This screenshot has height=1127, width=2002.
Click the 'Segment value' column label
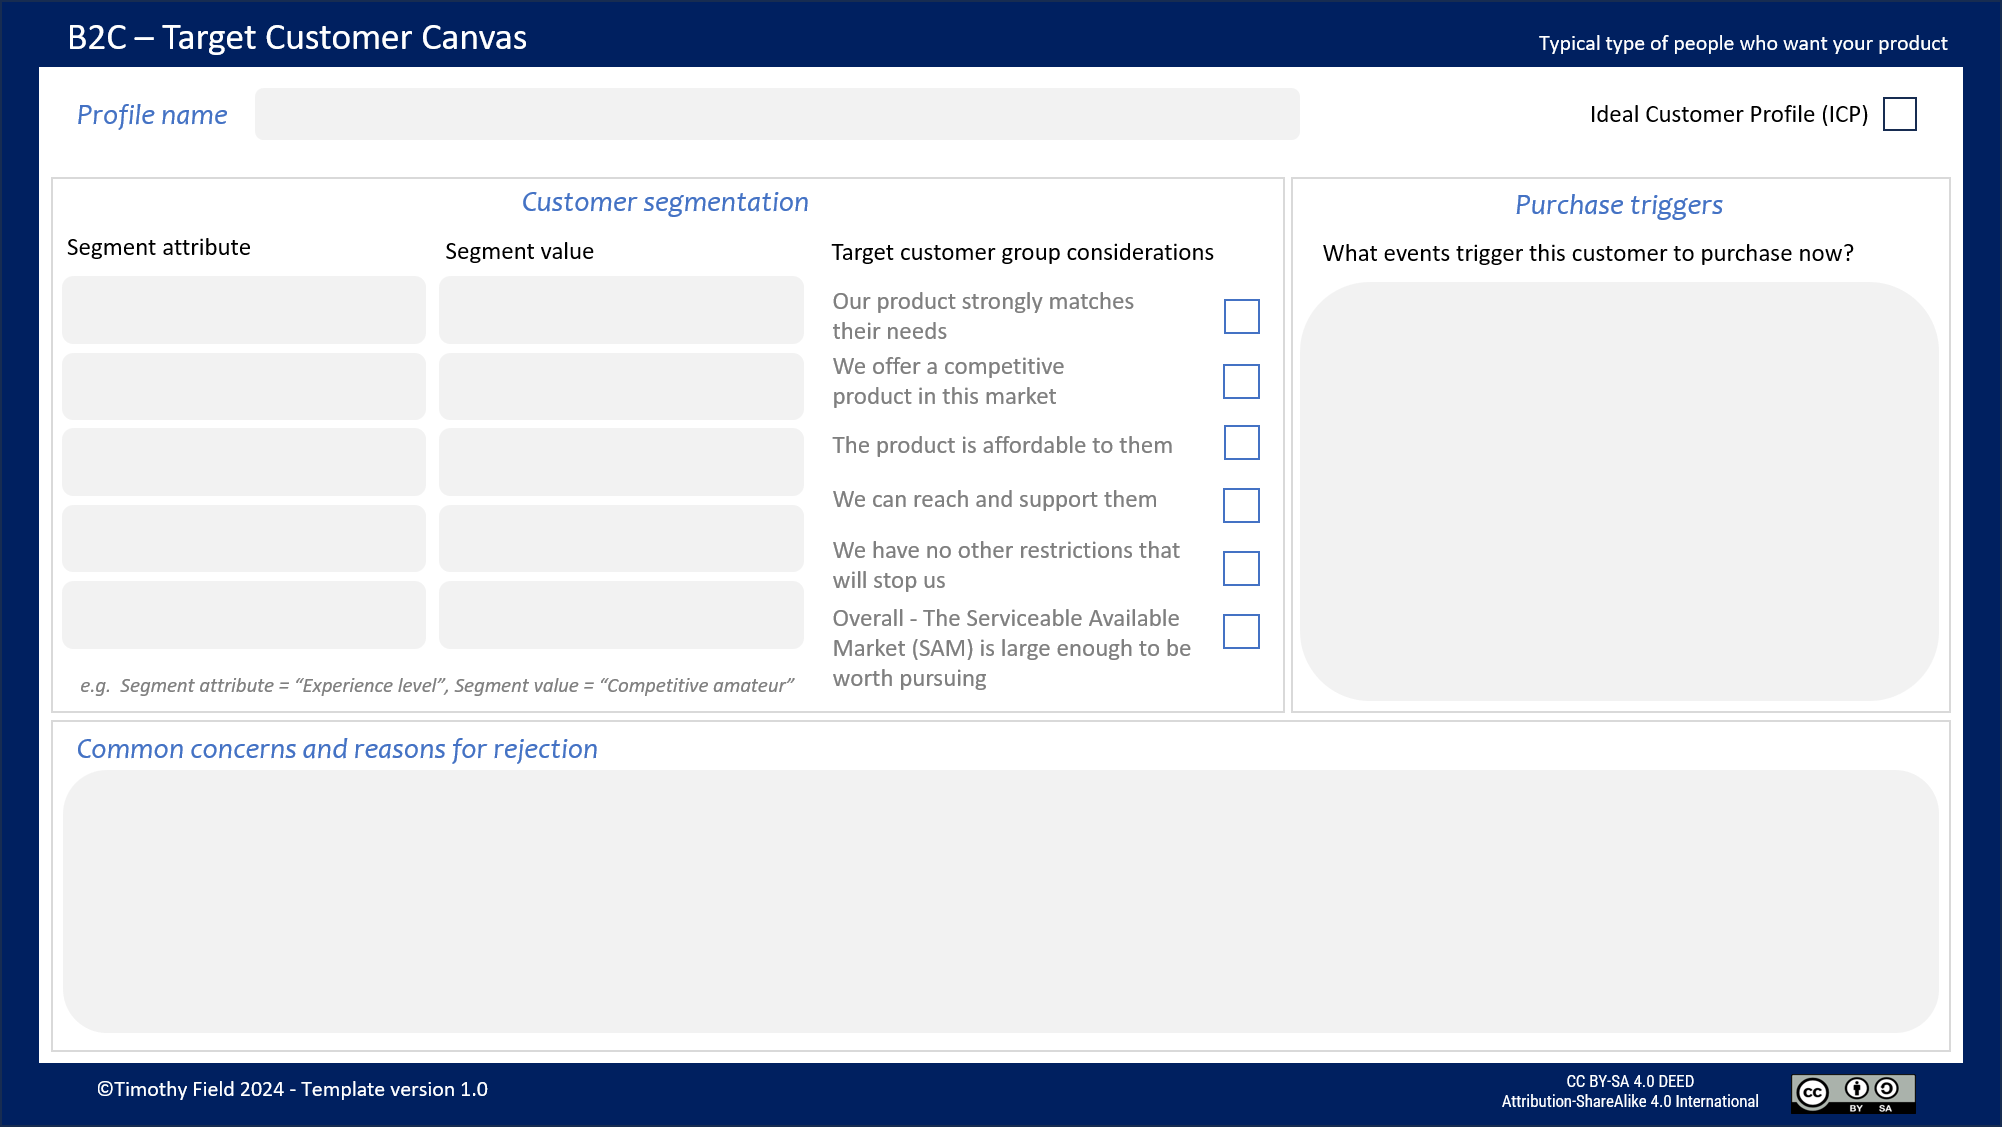[519, 251]
